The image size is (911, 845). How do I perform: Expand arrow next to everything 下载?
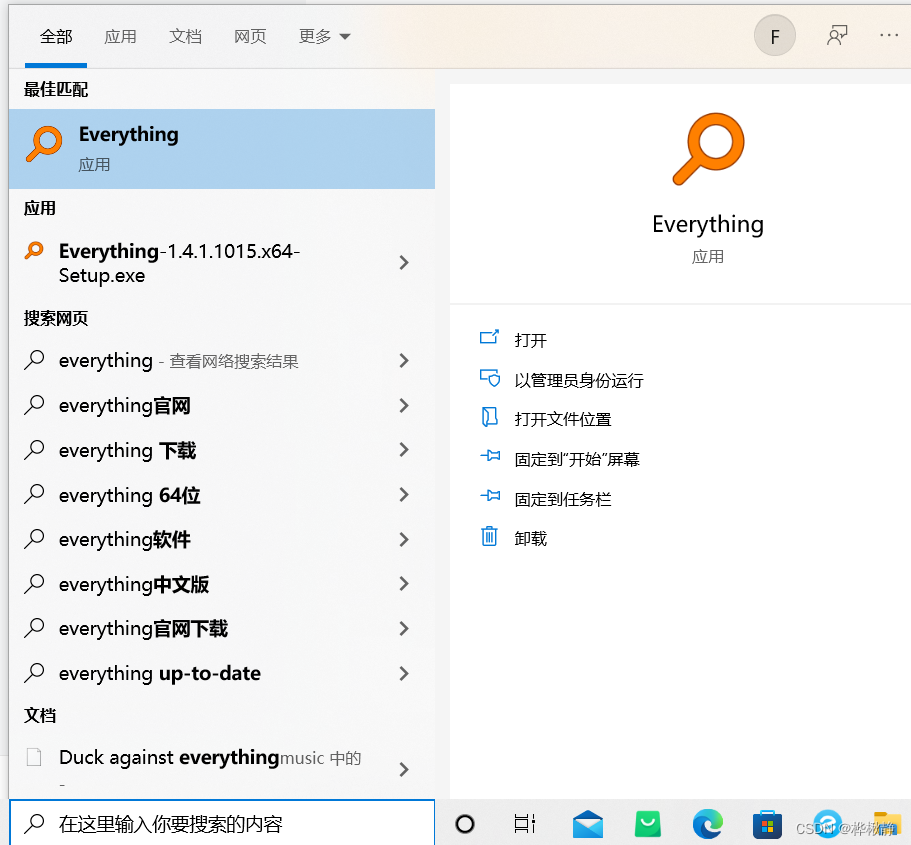[404, 450]
